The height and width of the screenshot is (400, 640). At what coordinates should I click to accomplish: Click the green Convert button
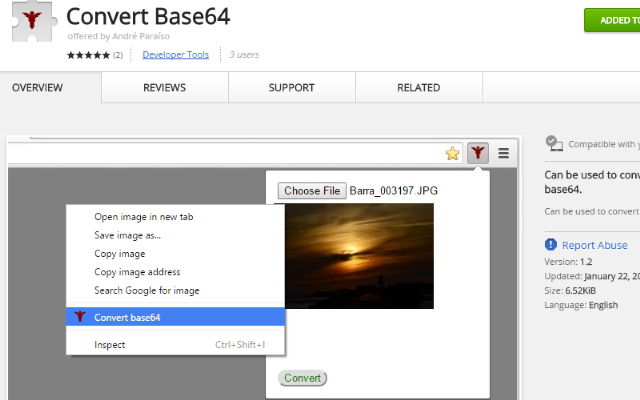click(x=302, y=378)
